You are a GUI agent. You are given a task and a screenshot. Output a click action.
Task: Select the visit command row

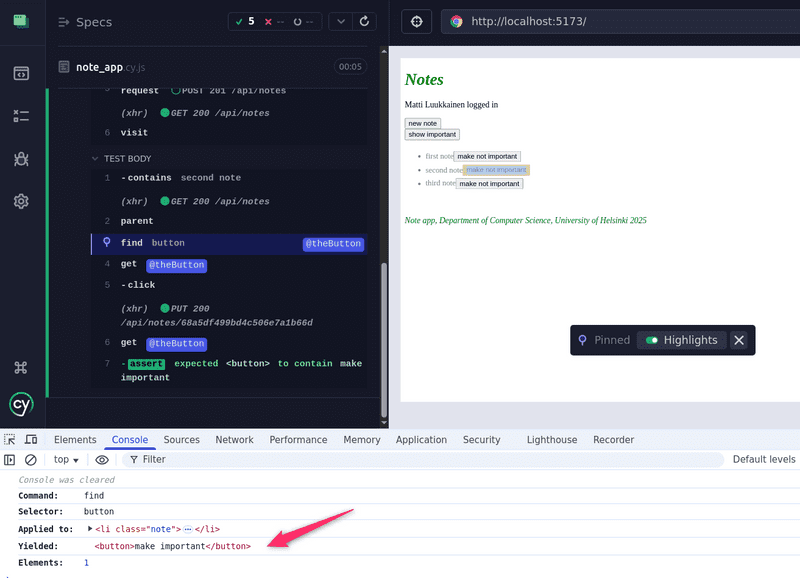tap(230, 133)
